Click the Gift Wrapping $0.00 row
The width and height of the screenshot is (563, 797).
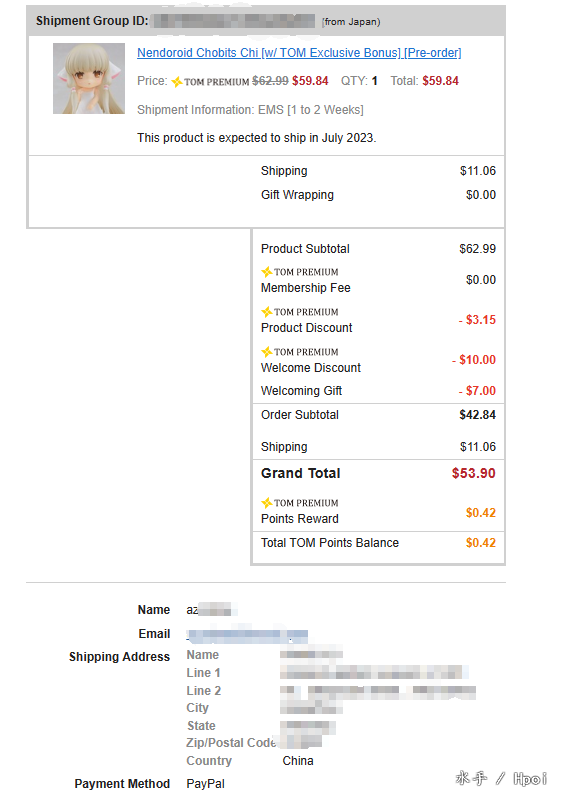(x=378, y=195)
